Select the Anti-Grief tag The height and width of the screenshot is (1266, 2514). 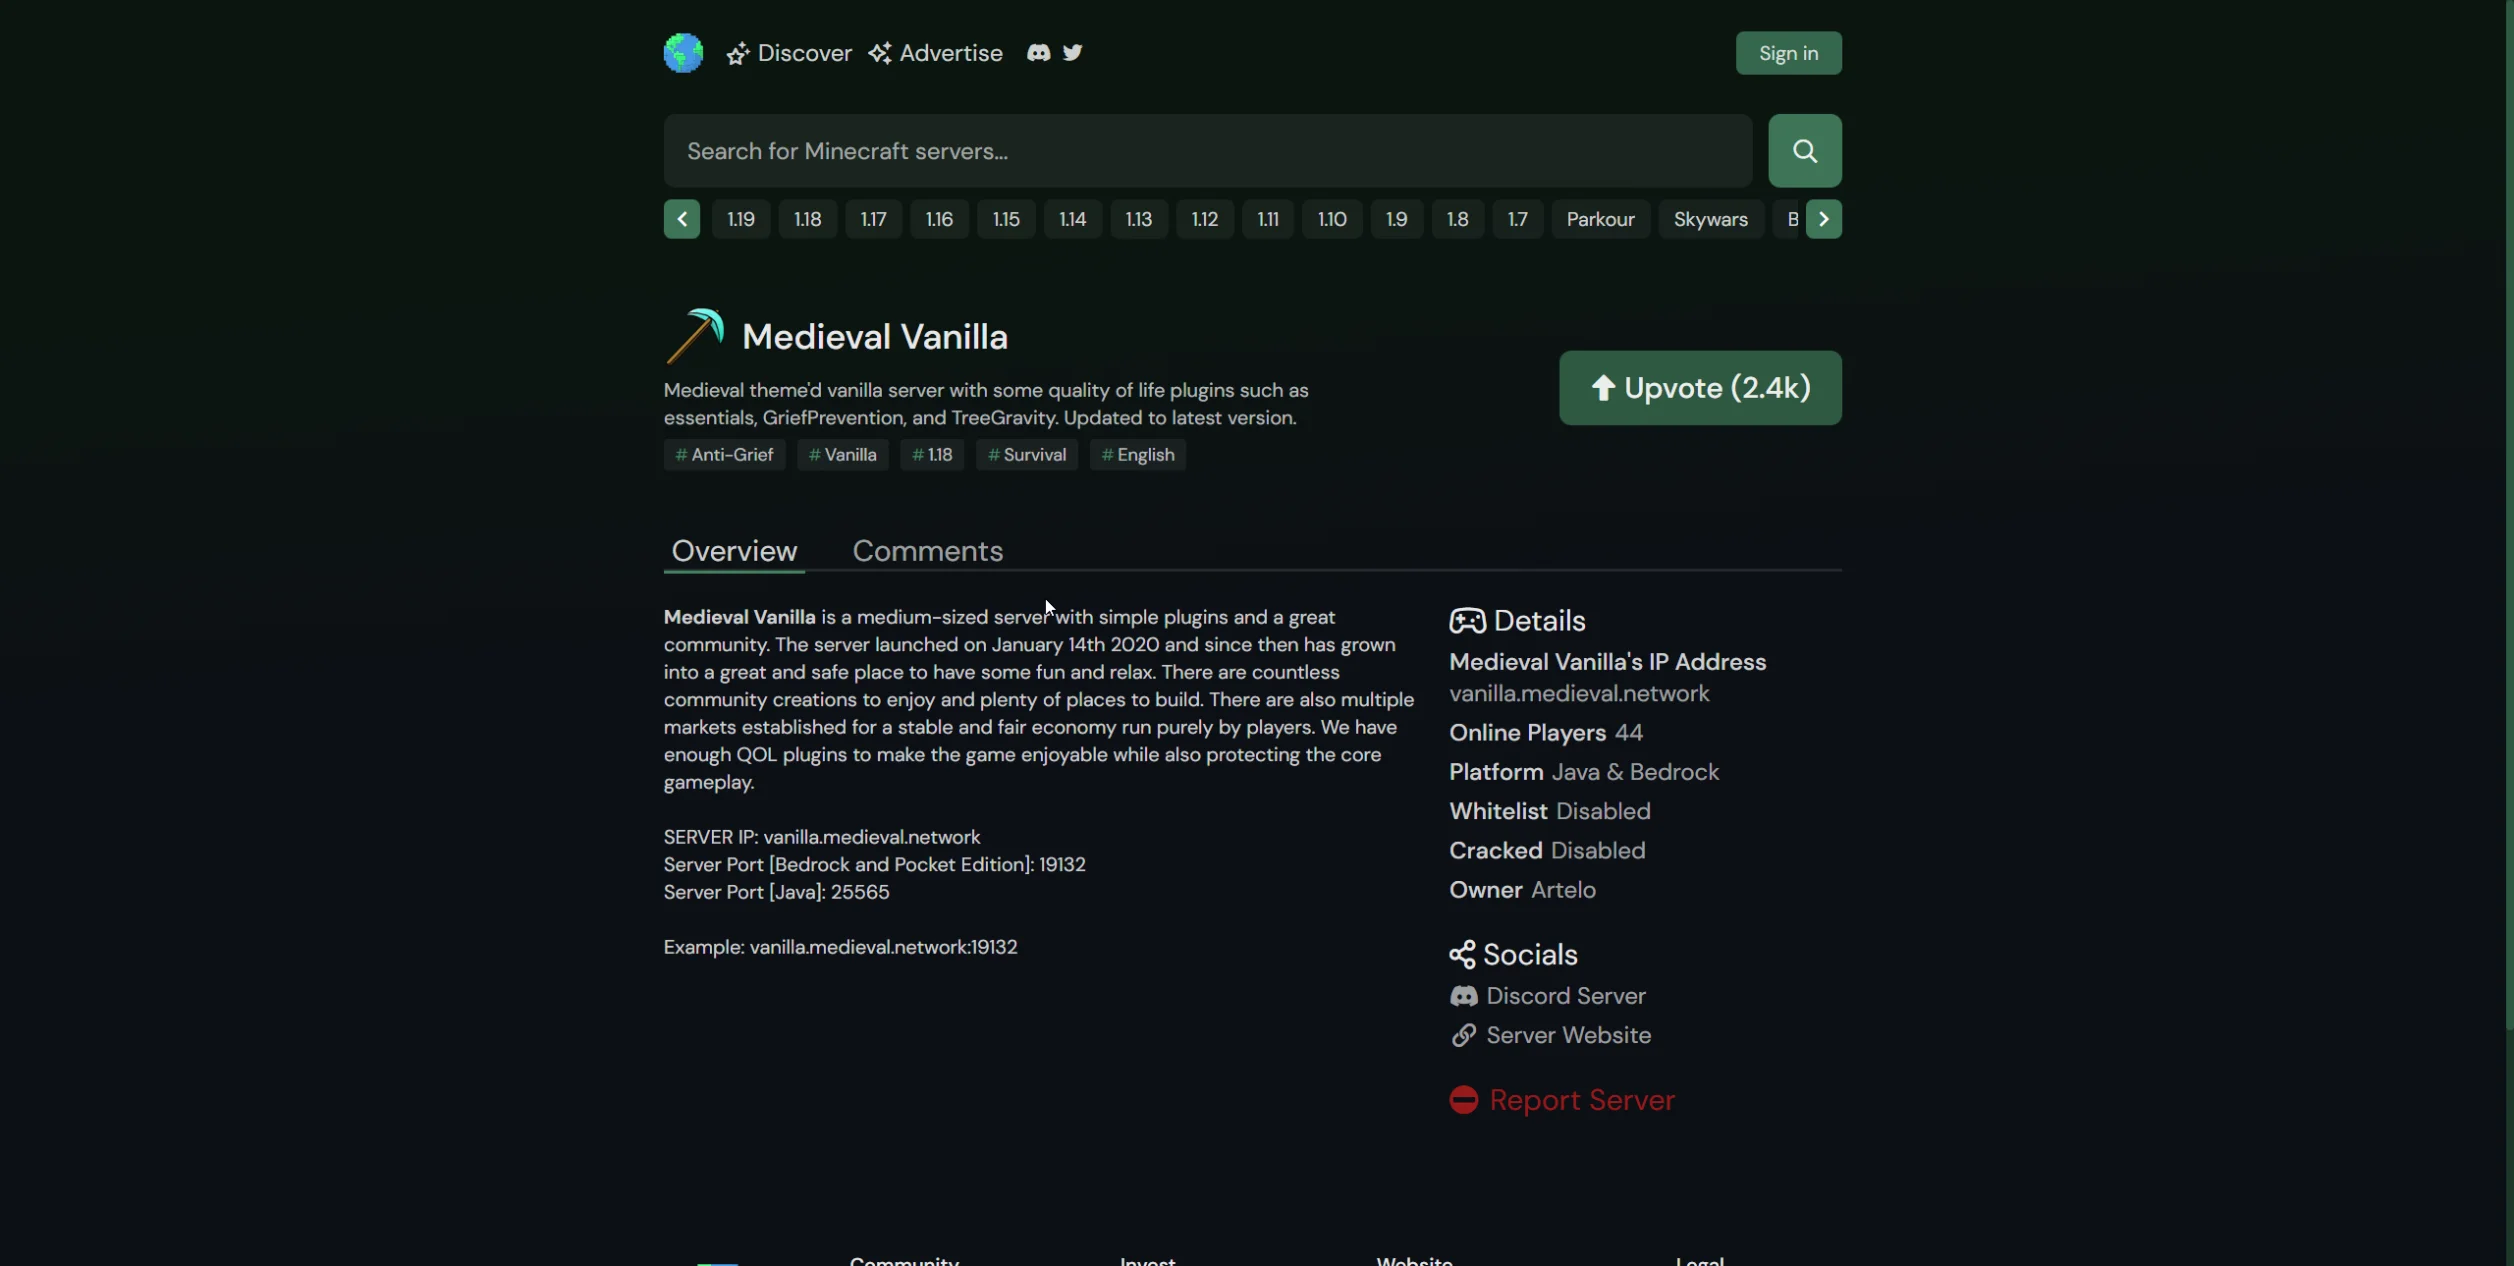[x=724, y=455]
